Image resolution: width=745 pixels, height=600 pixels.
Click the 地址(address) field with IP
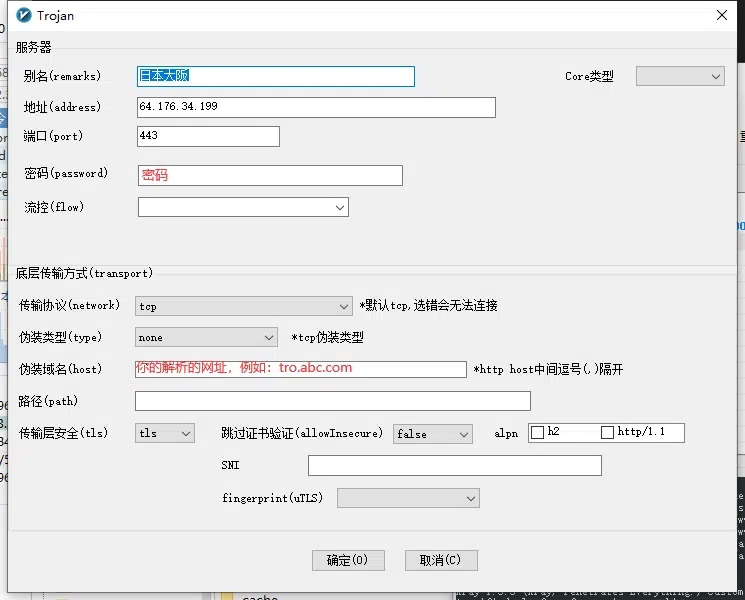pyautogui.click(x=316, y=107)
